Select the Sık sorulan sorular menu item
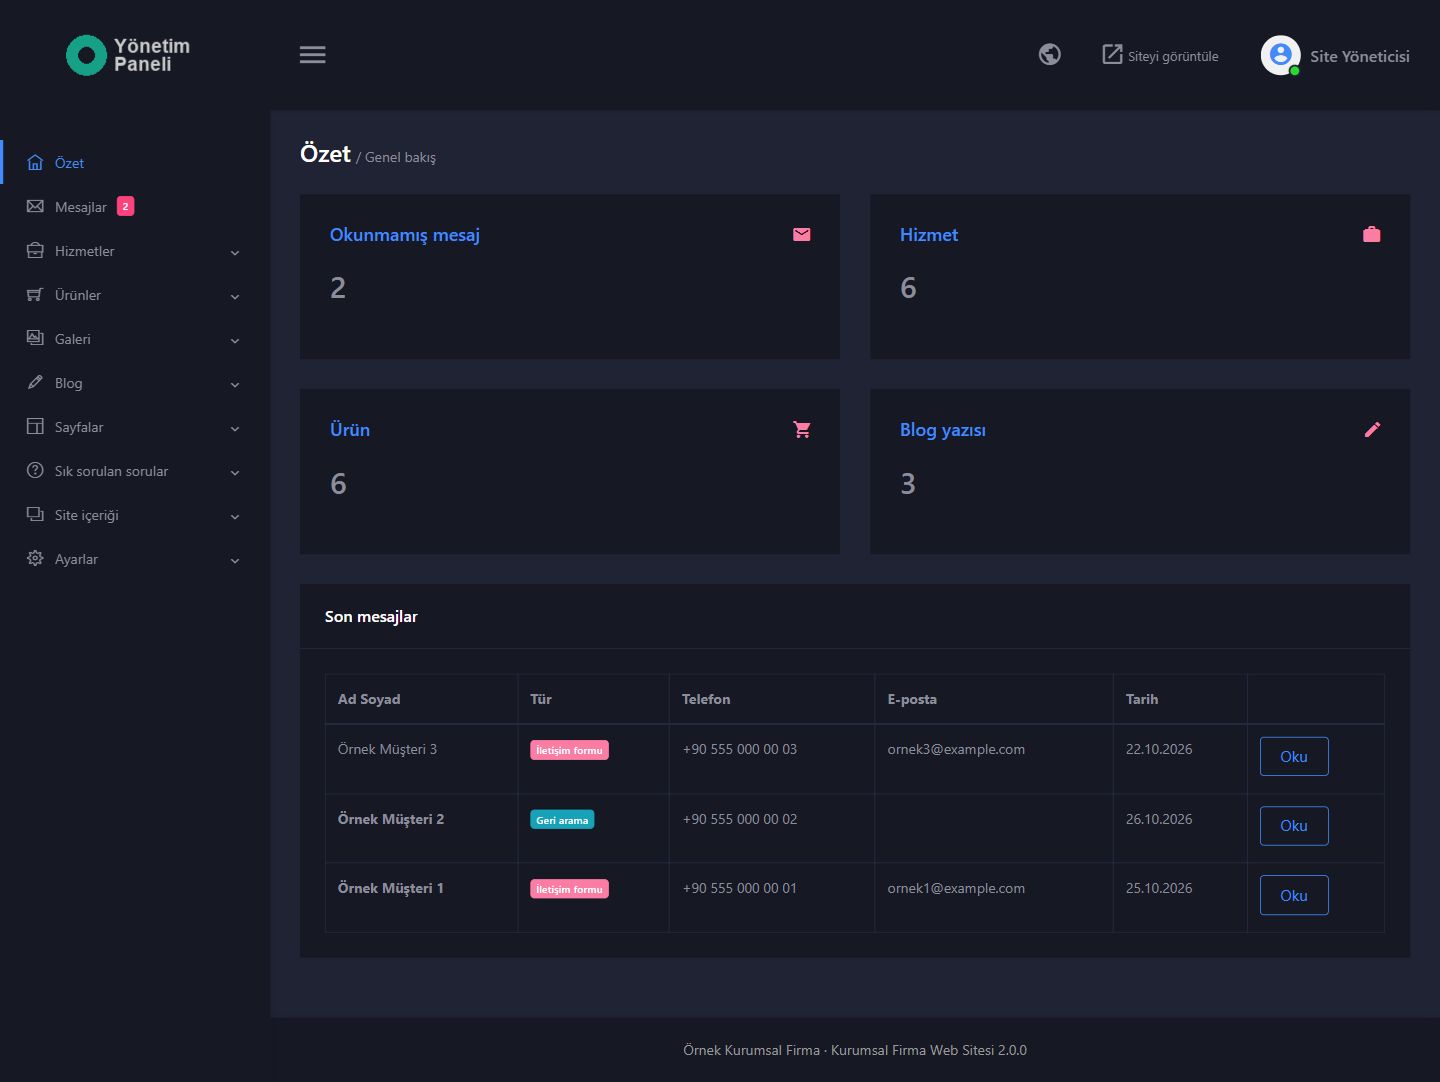The width and height of the screenshot is (1440, 1082). tap(135, 470)
